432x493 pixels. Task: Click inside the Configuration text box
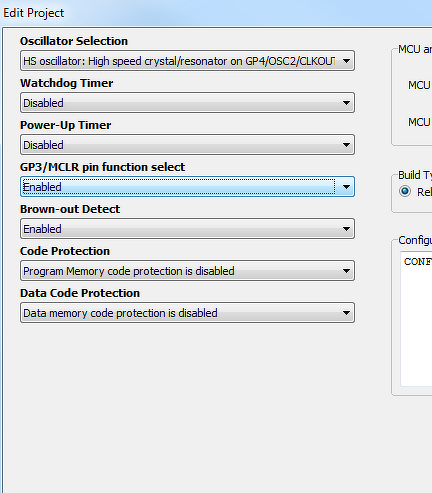coord(416,318)
